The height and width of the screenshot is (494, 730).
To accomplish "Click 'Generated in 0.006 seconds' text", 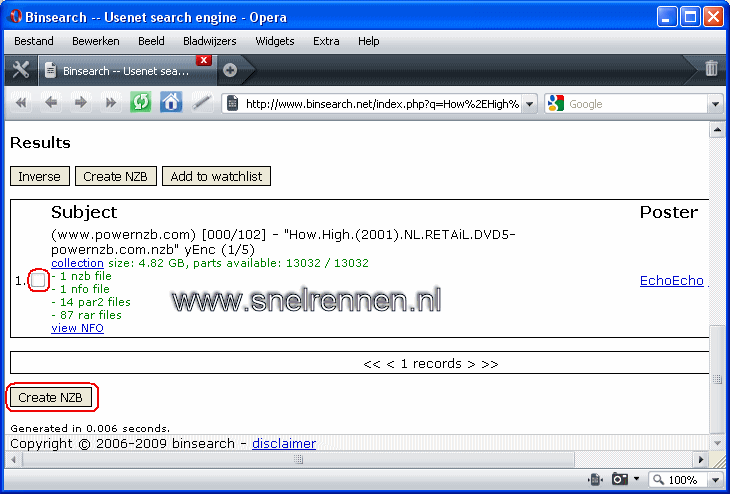I will pos(90,428).
